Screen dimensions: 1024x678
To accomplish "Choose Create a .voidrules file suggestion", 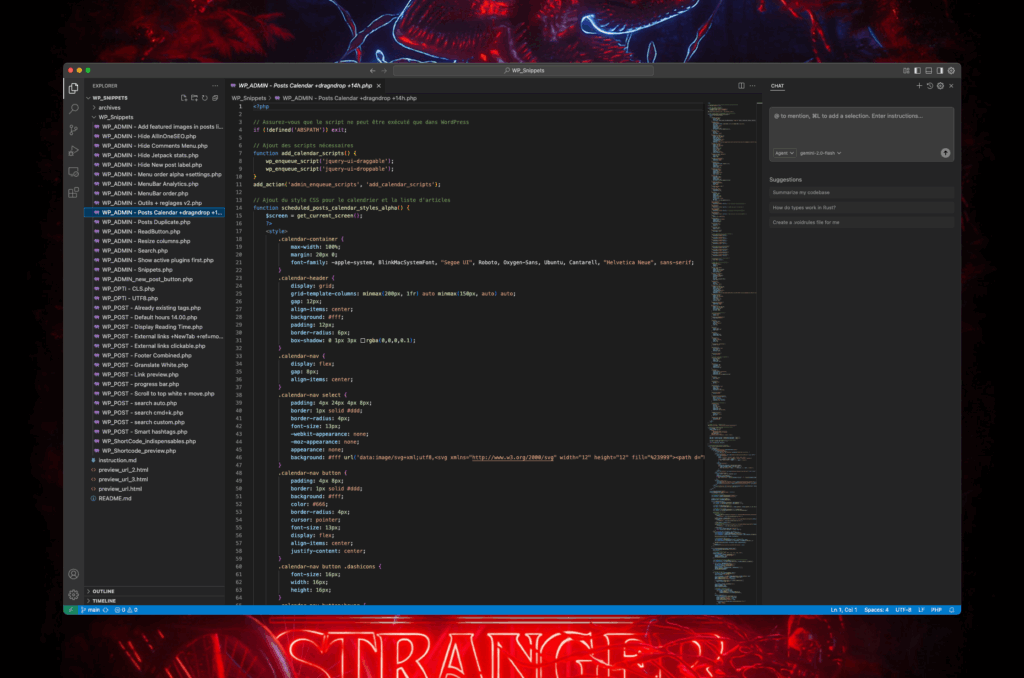I will pos(861,222).
